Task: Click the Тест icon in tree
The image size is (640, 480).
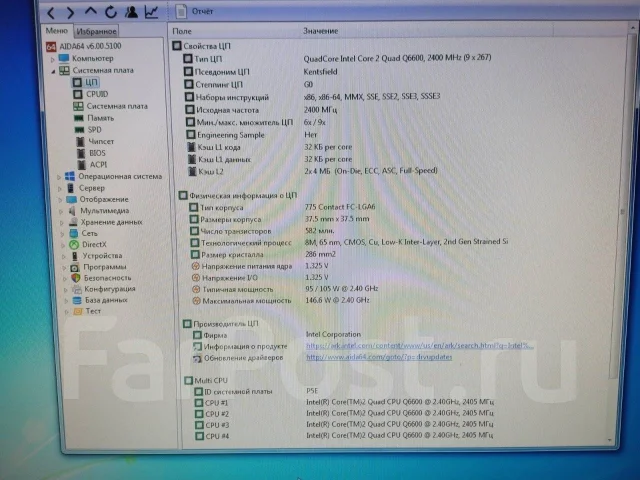Action: pos(78,311)
